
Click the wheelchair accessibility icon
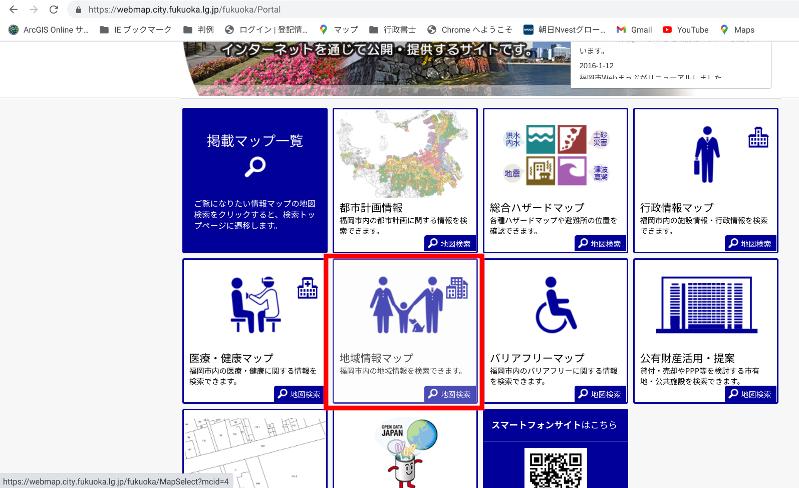coord(556,305)
